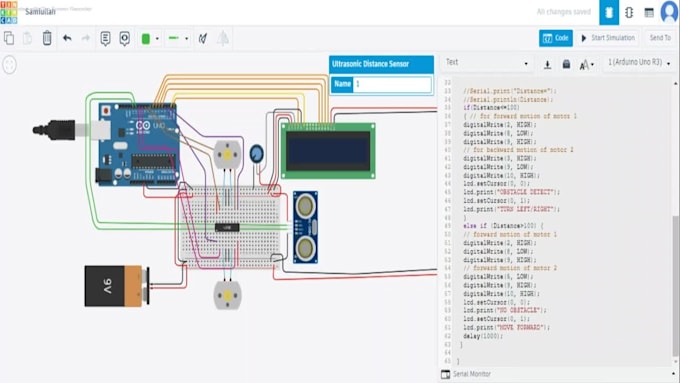This screenshot has height=383, width=680.
Task: Click the Send To button
Action: (660, 38)
